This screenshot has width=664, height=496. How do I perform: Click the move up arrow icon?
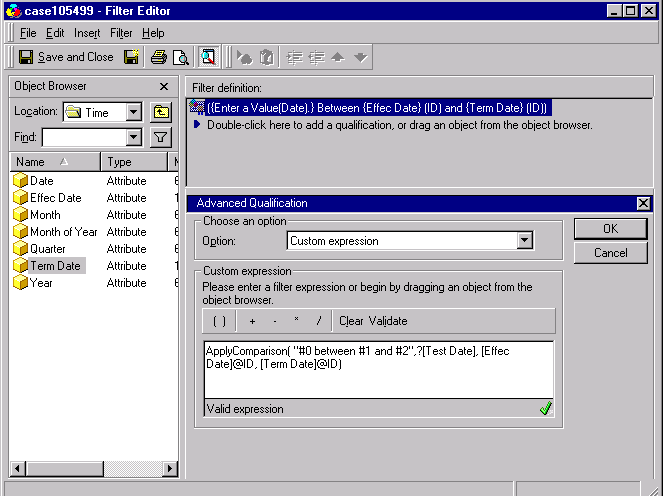(338, 57)
